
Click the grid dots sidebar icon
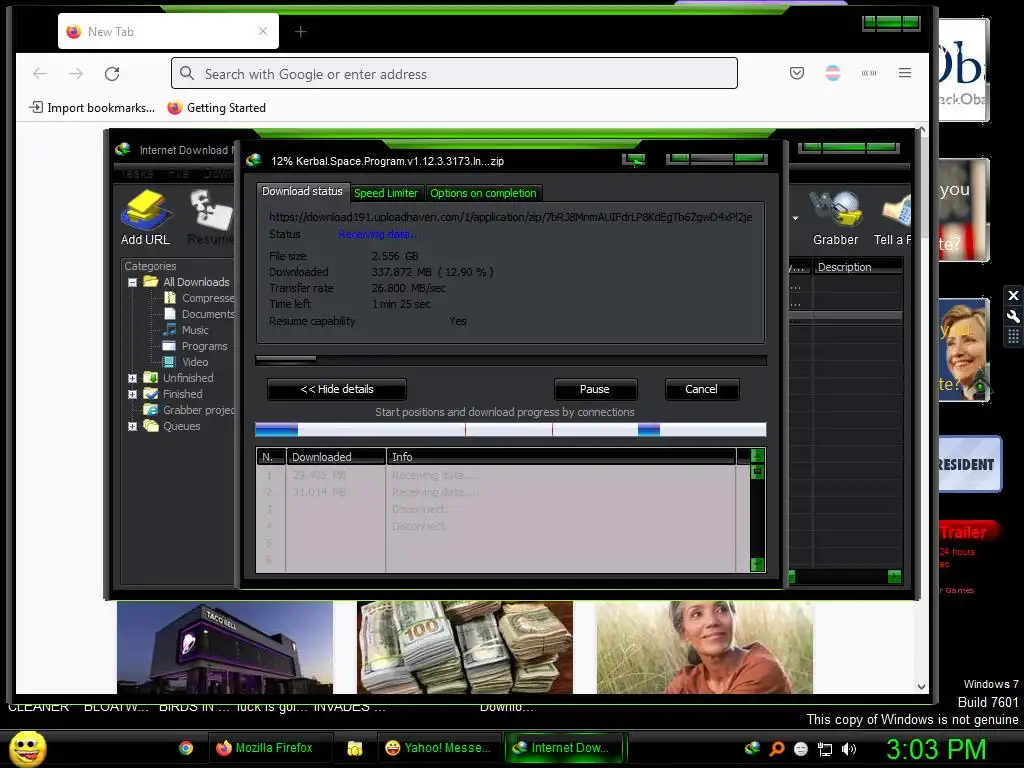click(x=1013, y=337)
